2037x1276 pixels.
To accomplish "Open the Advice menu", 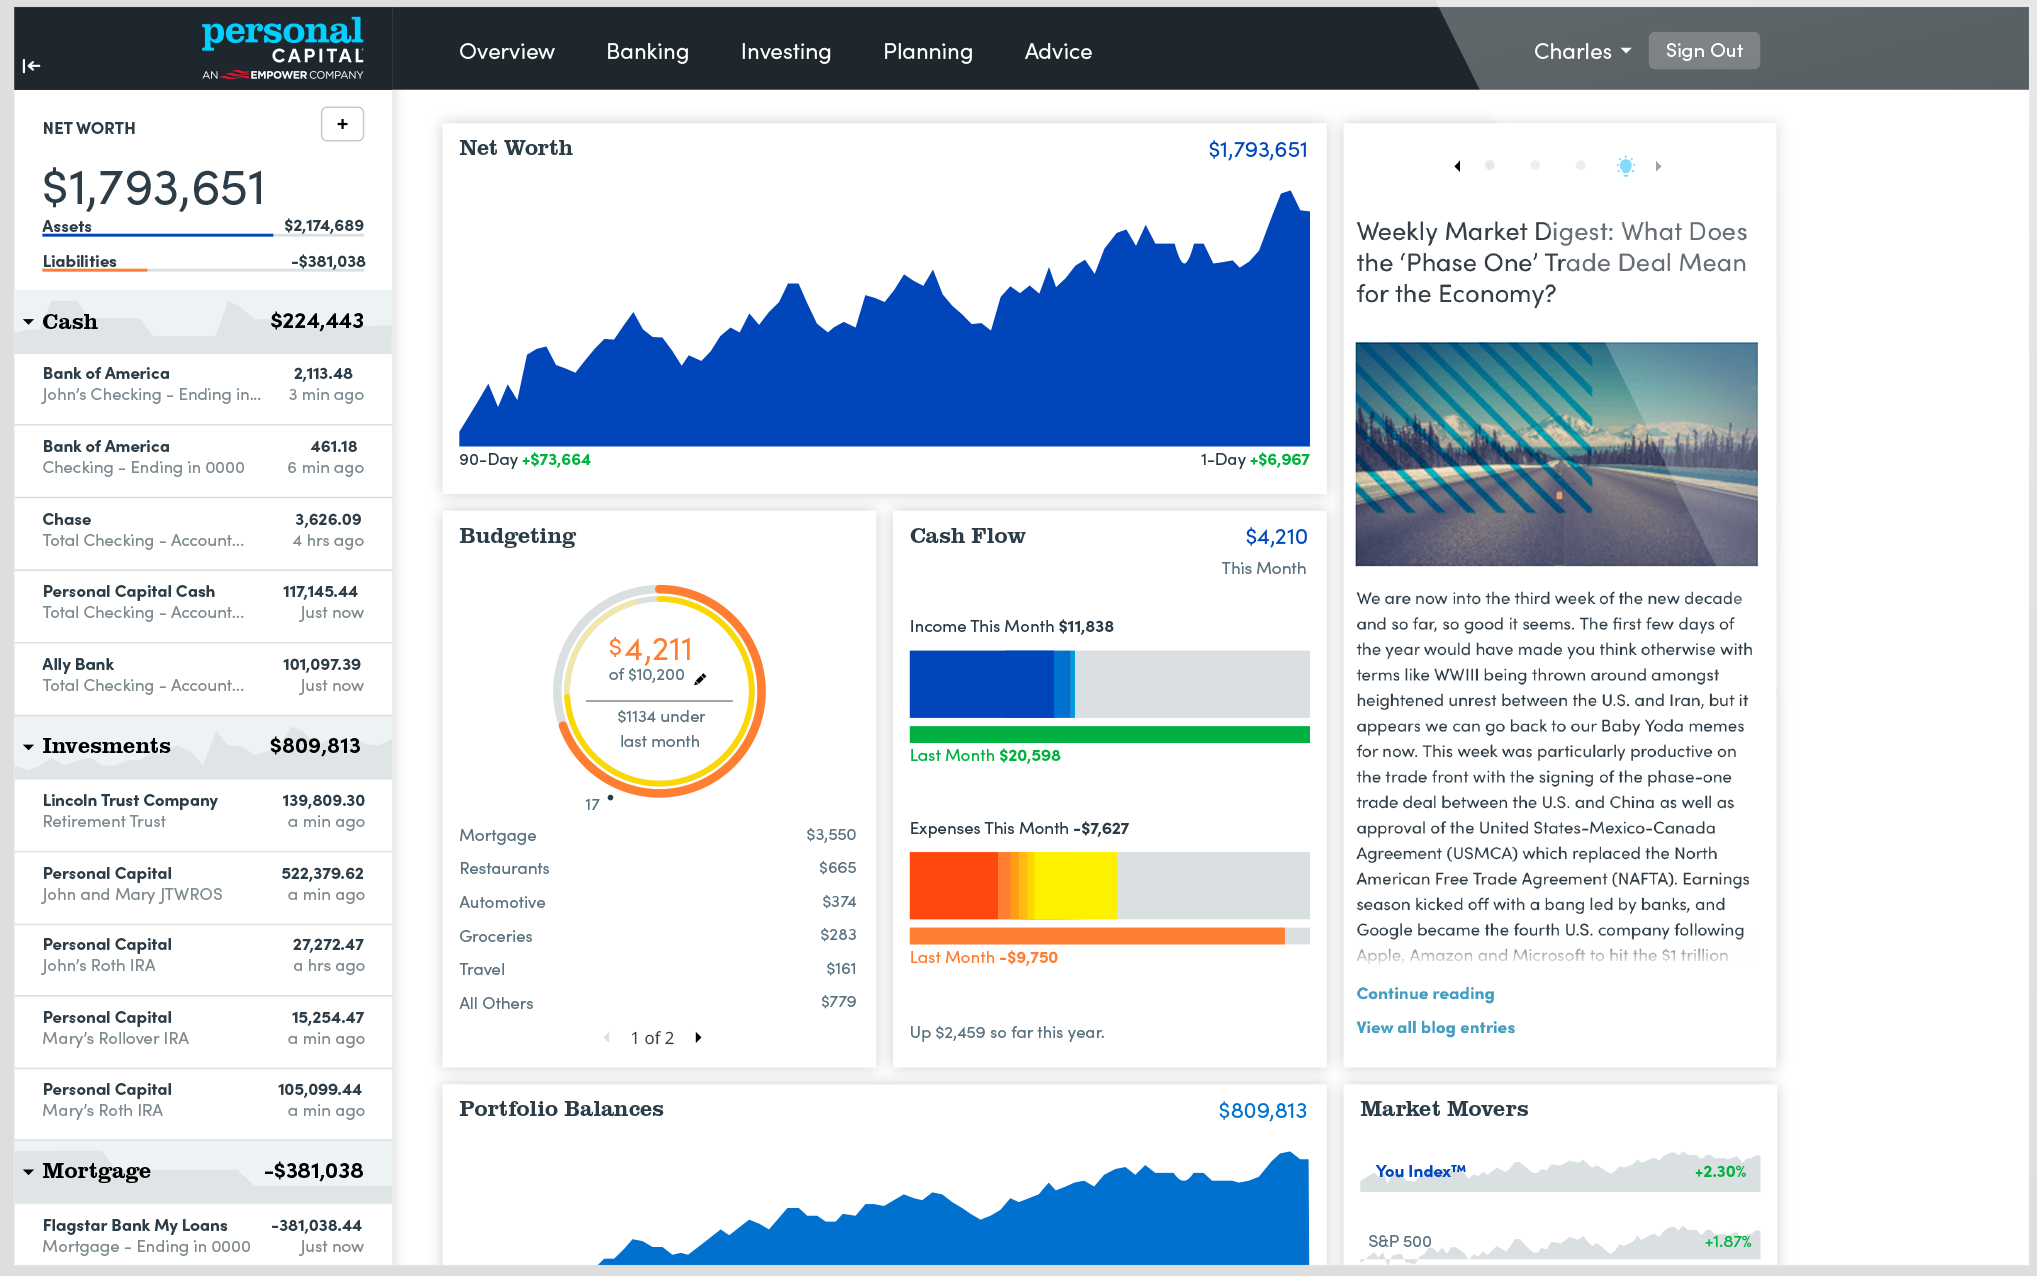I will [x=1058, y=51].
